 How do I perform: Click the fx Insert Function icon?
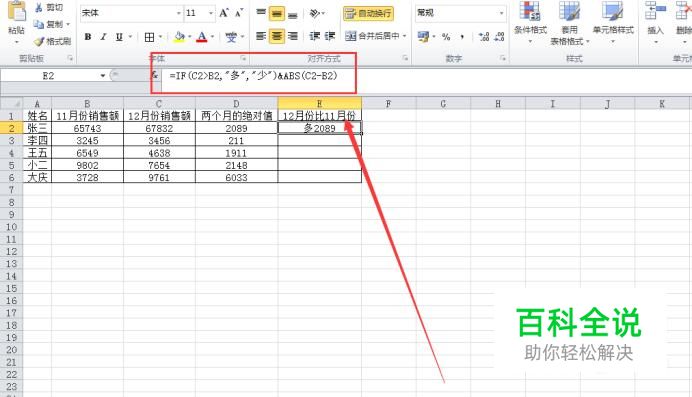point(154,75)
